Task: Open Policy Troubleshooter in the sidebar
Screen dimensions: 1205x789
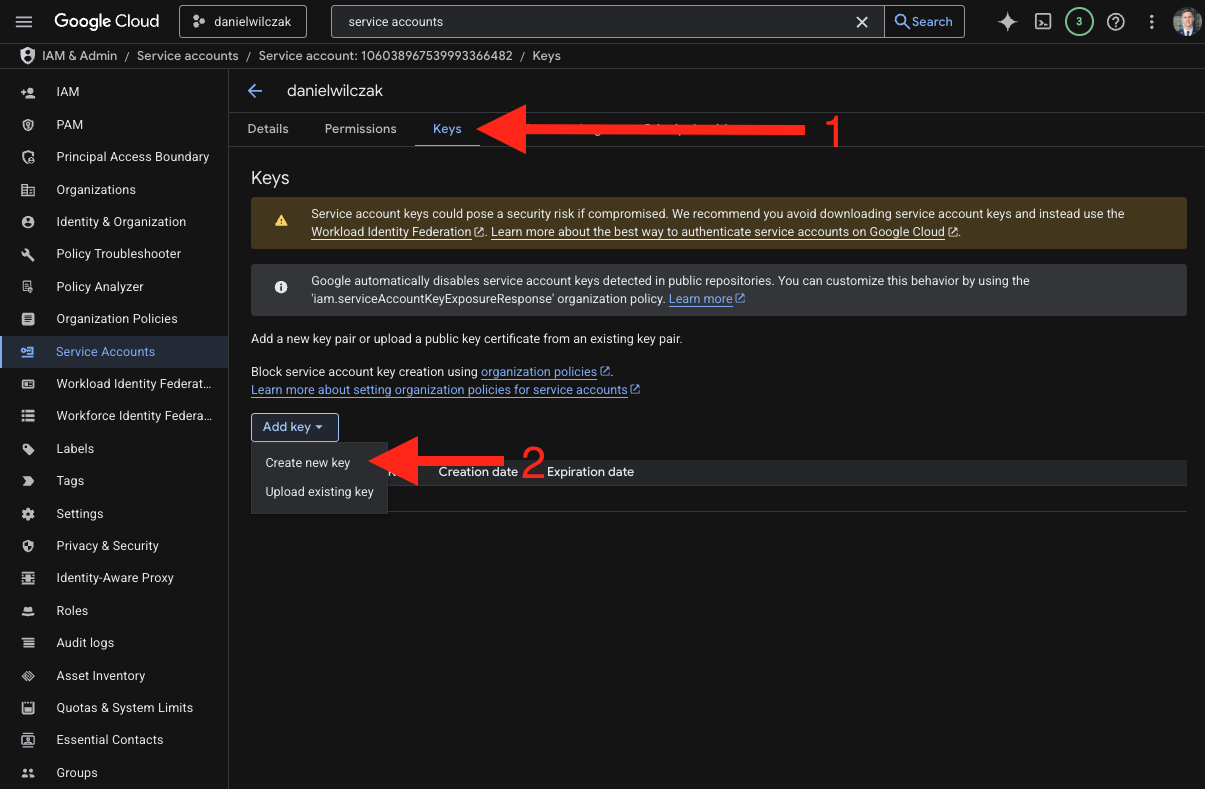Action: tap(118, 254)
